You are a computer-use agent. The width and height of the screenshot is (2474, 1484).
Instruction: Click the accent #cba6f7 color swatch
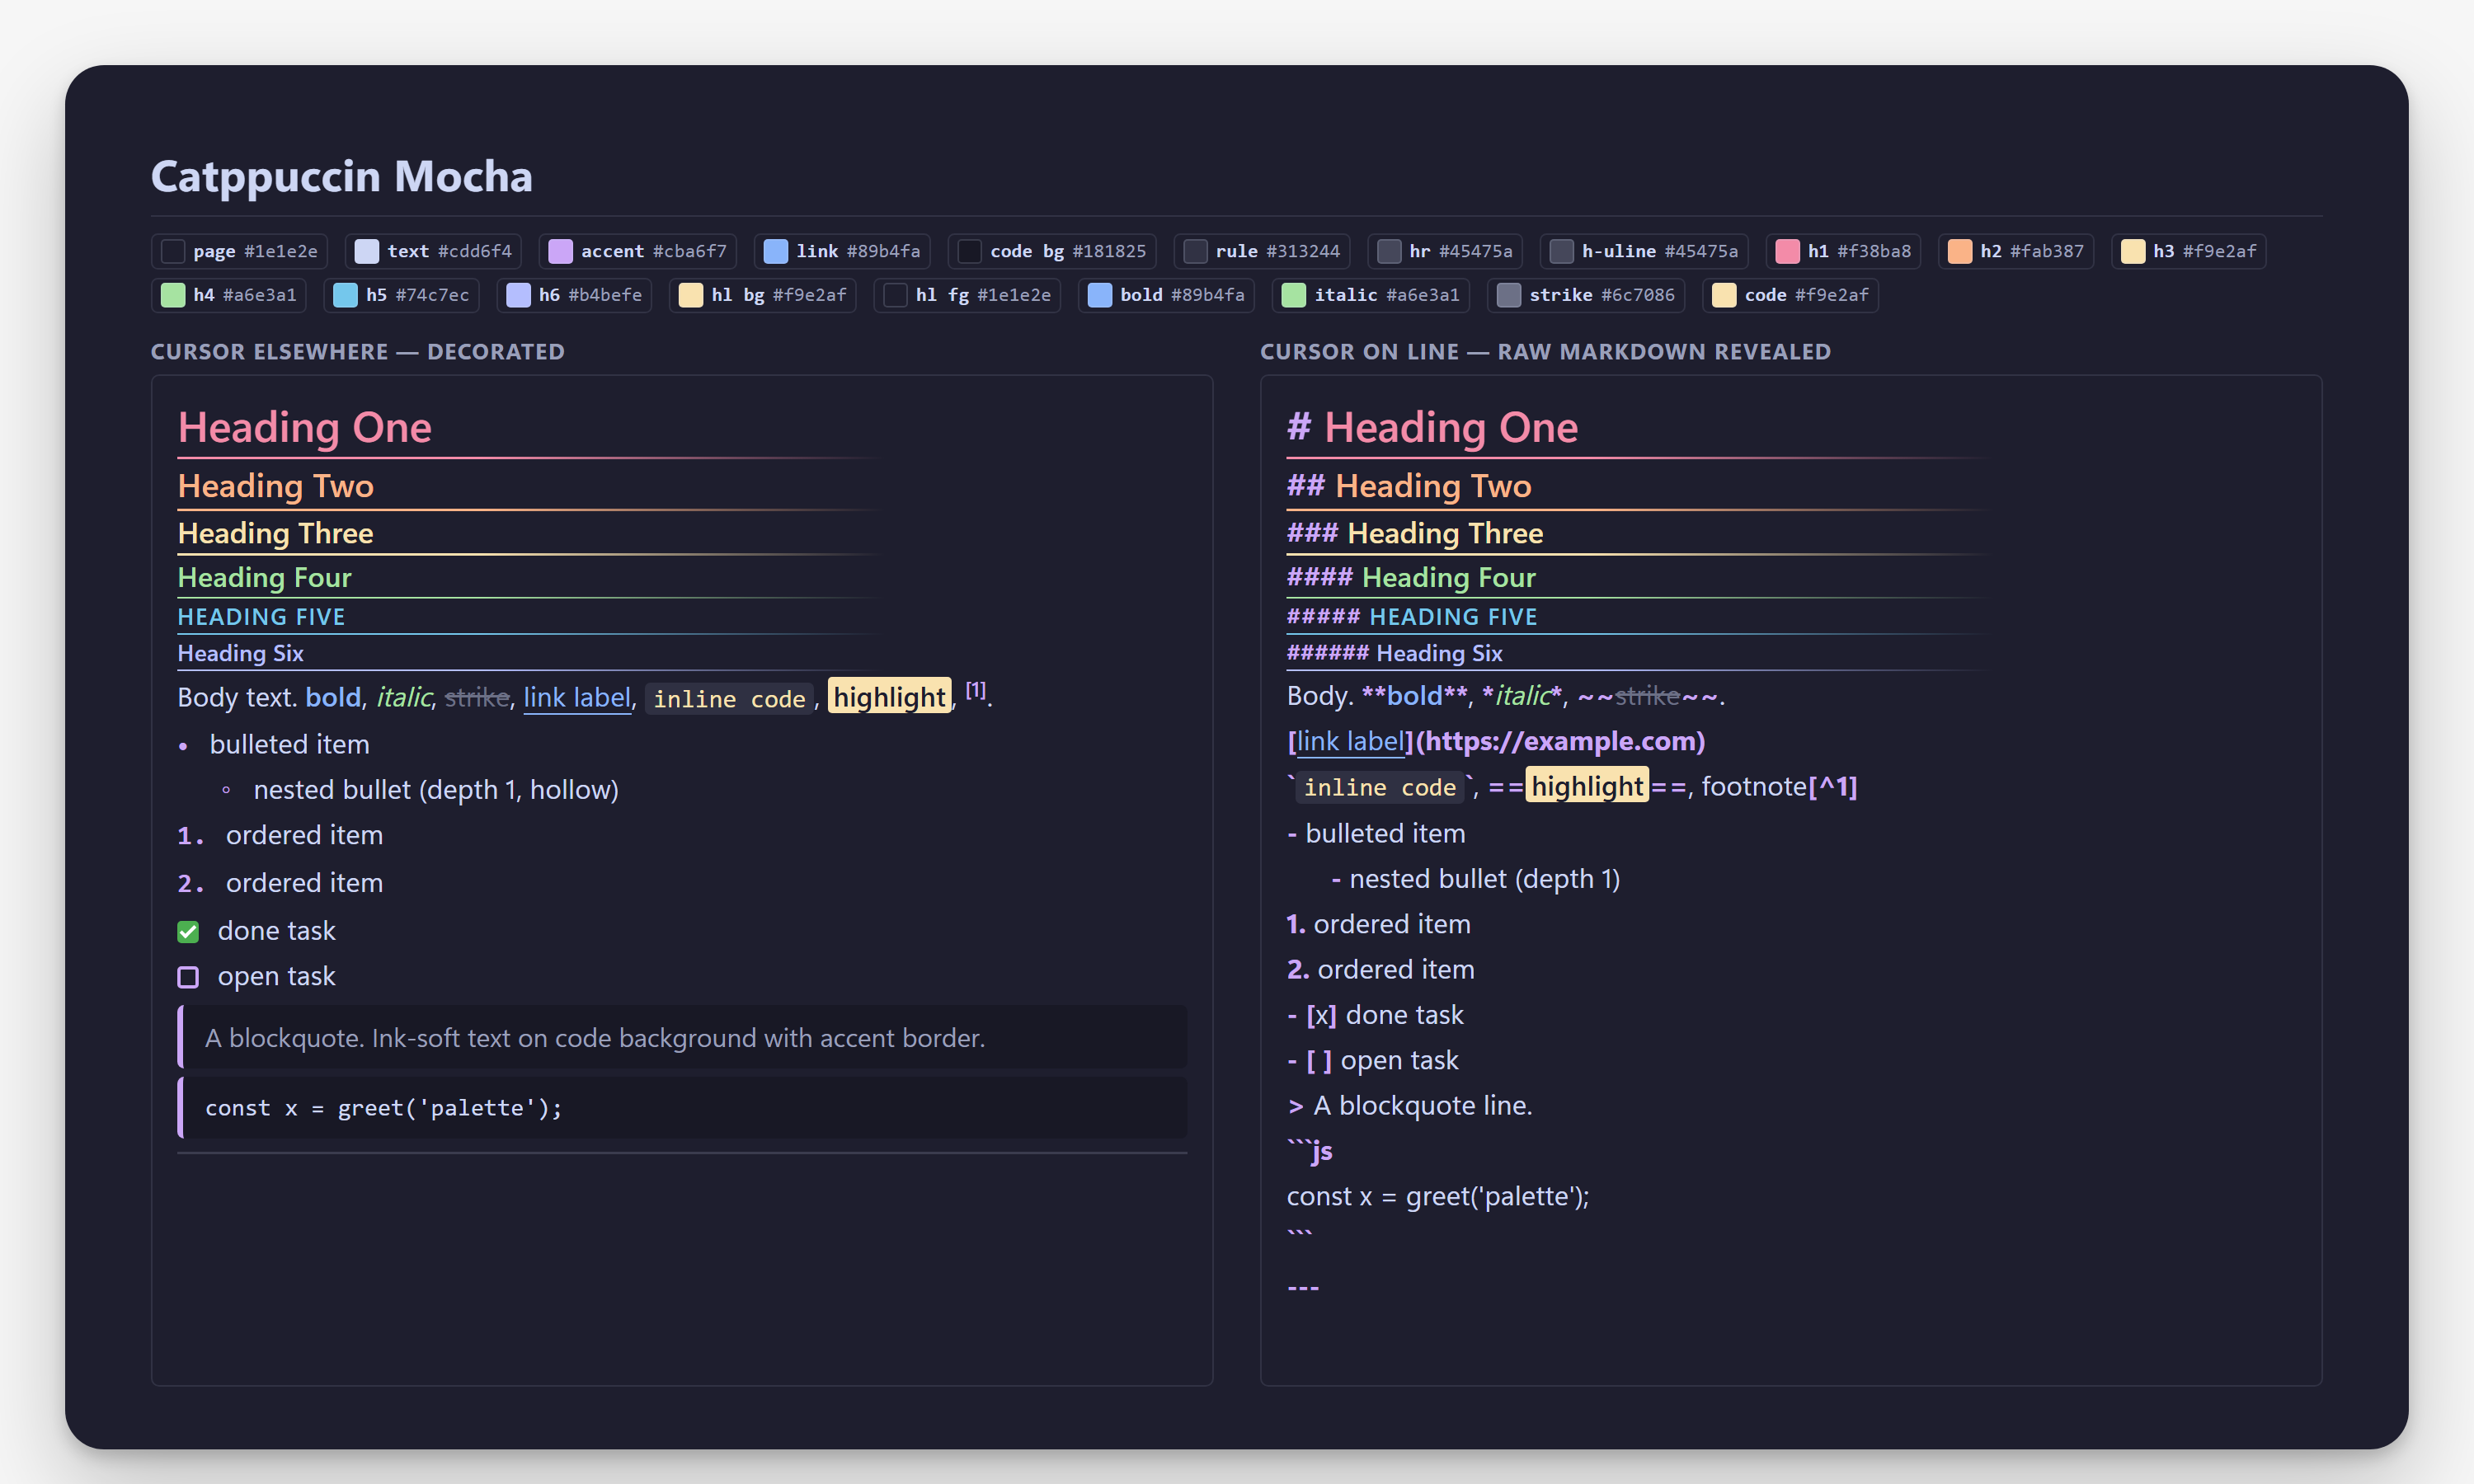tap(638, 251)
